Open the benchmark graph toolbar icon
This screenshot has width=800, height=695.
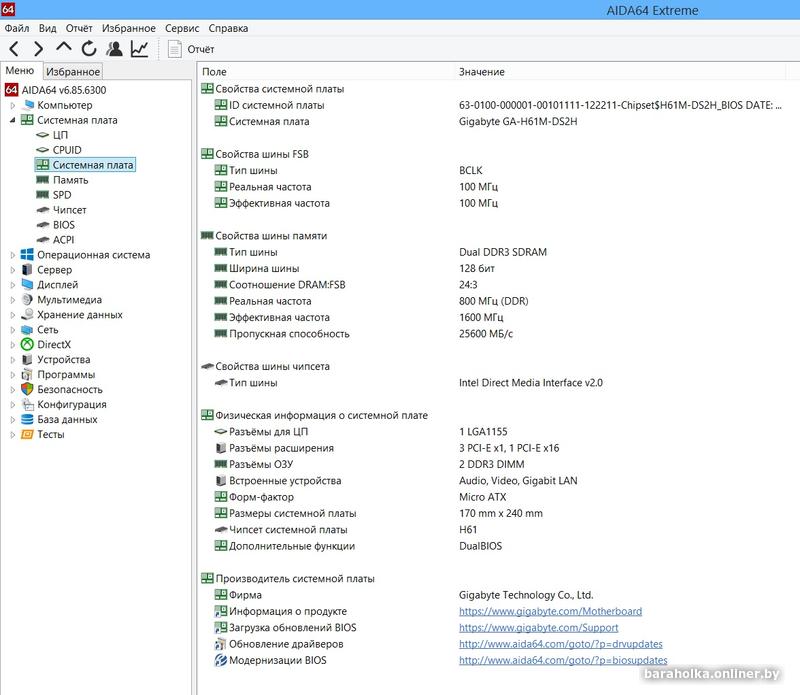point(139,48)
